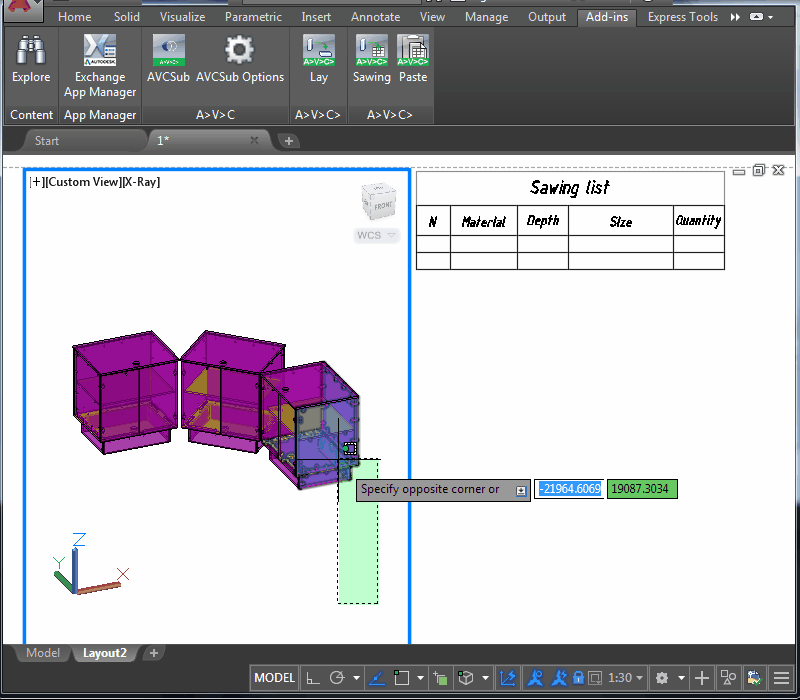This screenshot has height=700, width=800.
Task: Open the status bar customization menu
Action: pyautogui.click(x=781, y=678)
